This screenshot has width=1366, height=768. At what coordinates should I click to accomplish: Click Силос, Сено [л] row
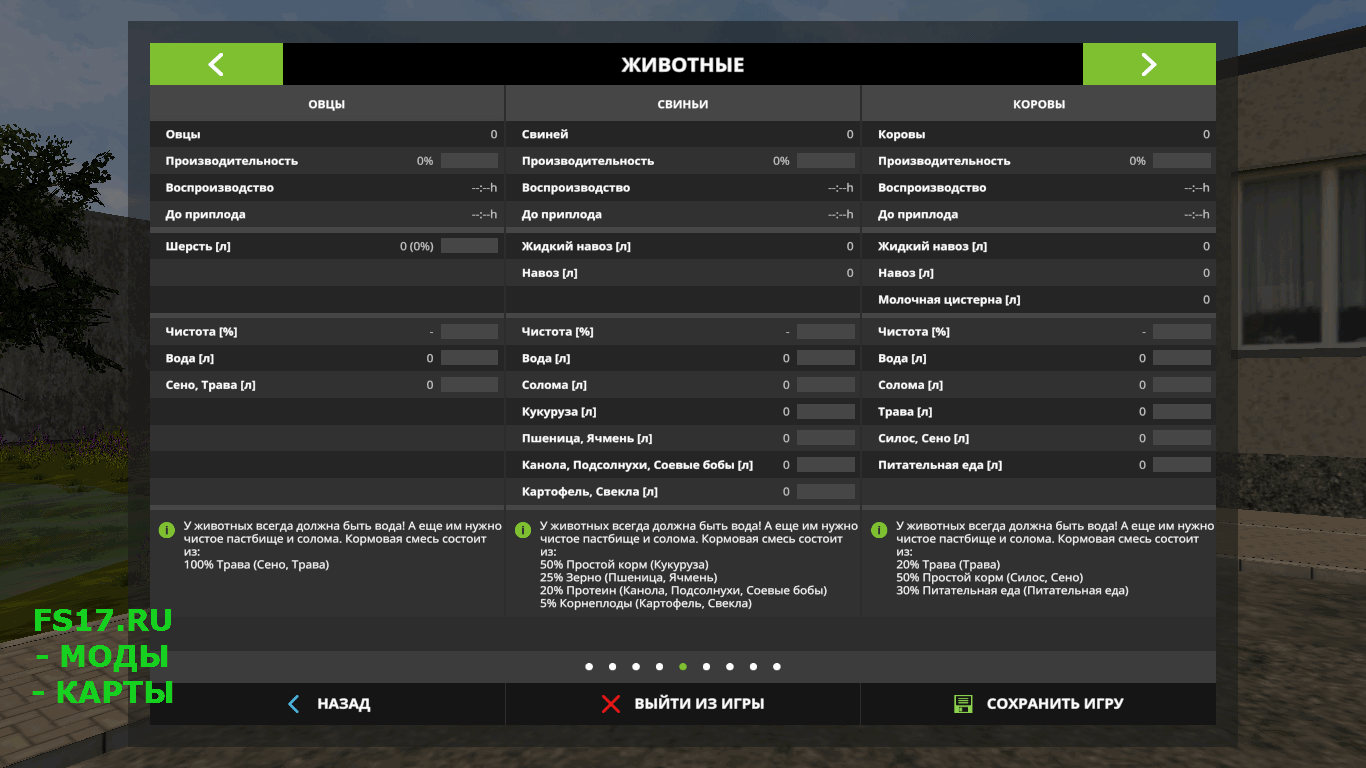tap(1039, 438)
